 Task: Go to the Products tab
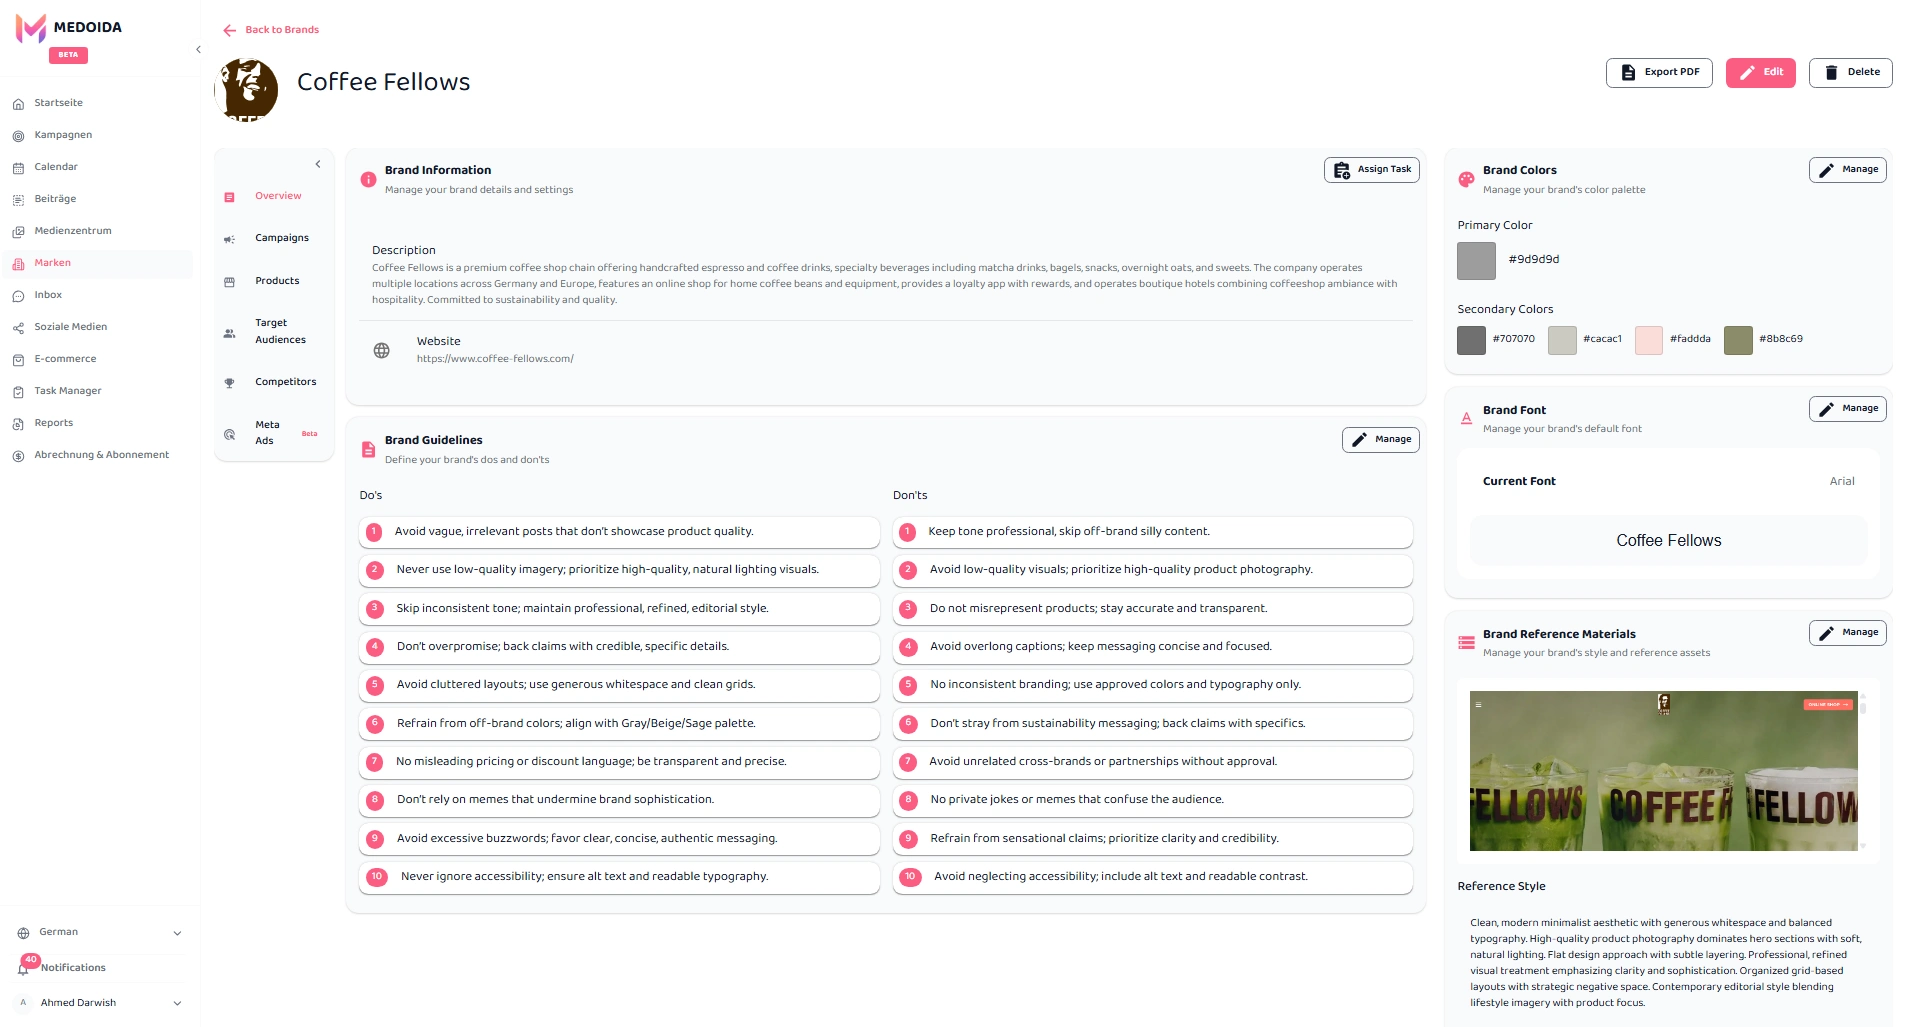[x=274, y=281]
